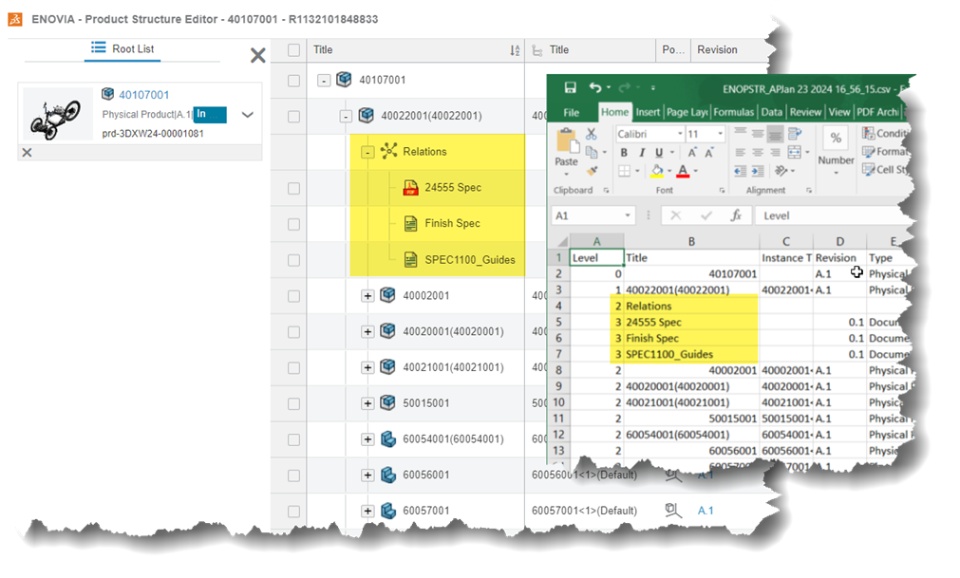960x578 pixels.
Task: Click the Relations network icon in the tree
Action: click(x=389, y=151)
